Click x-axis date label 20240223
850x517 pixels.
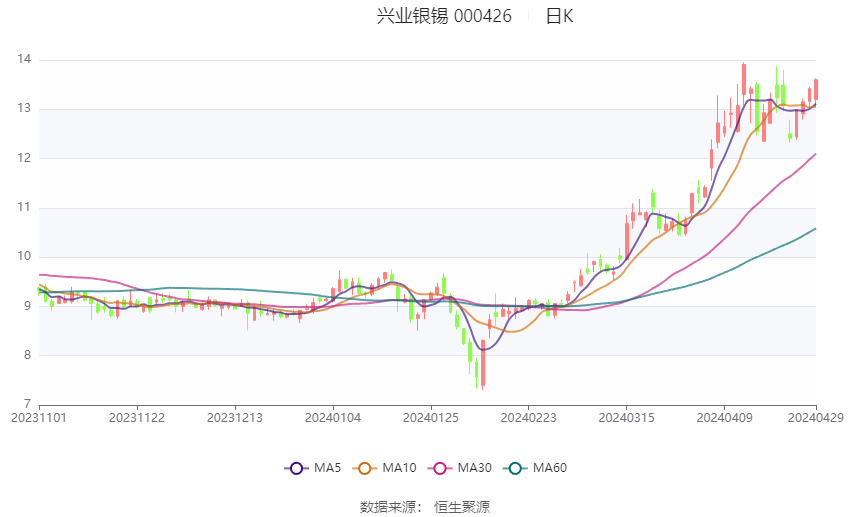point(529,418)
